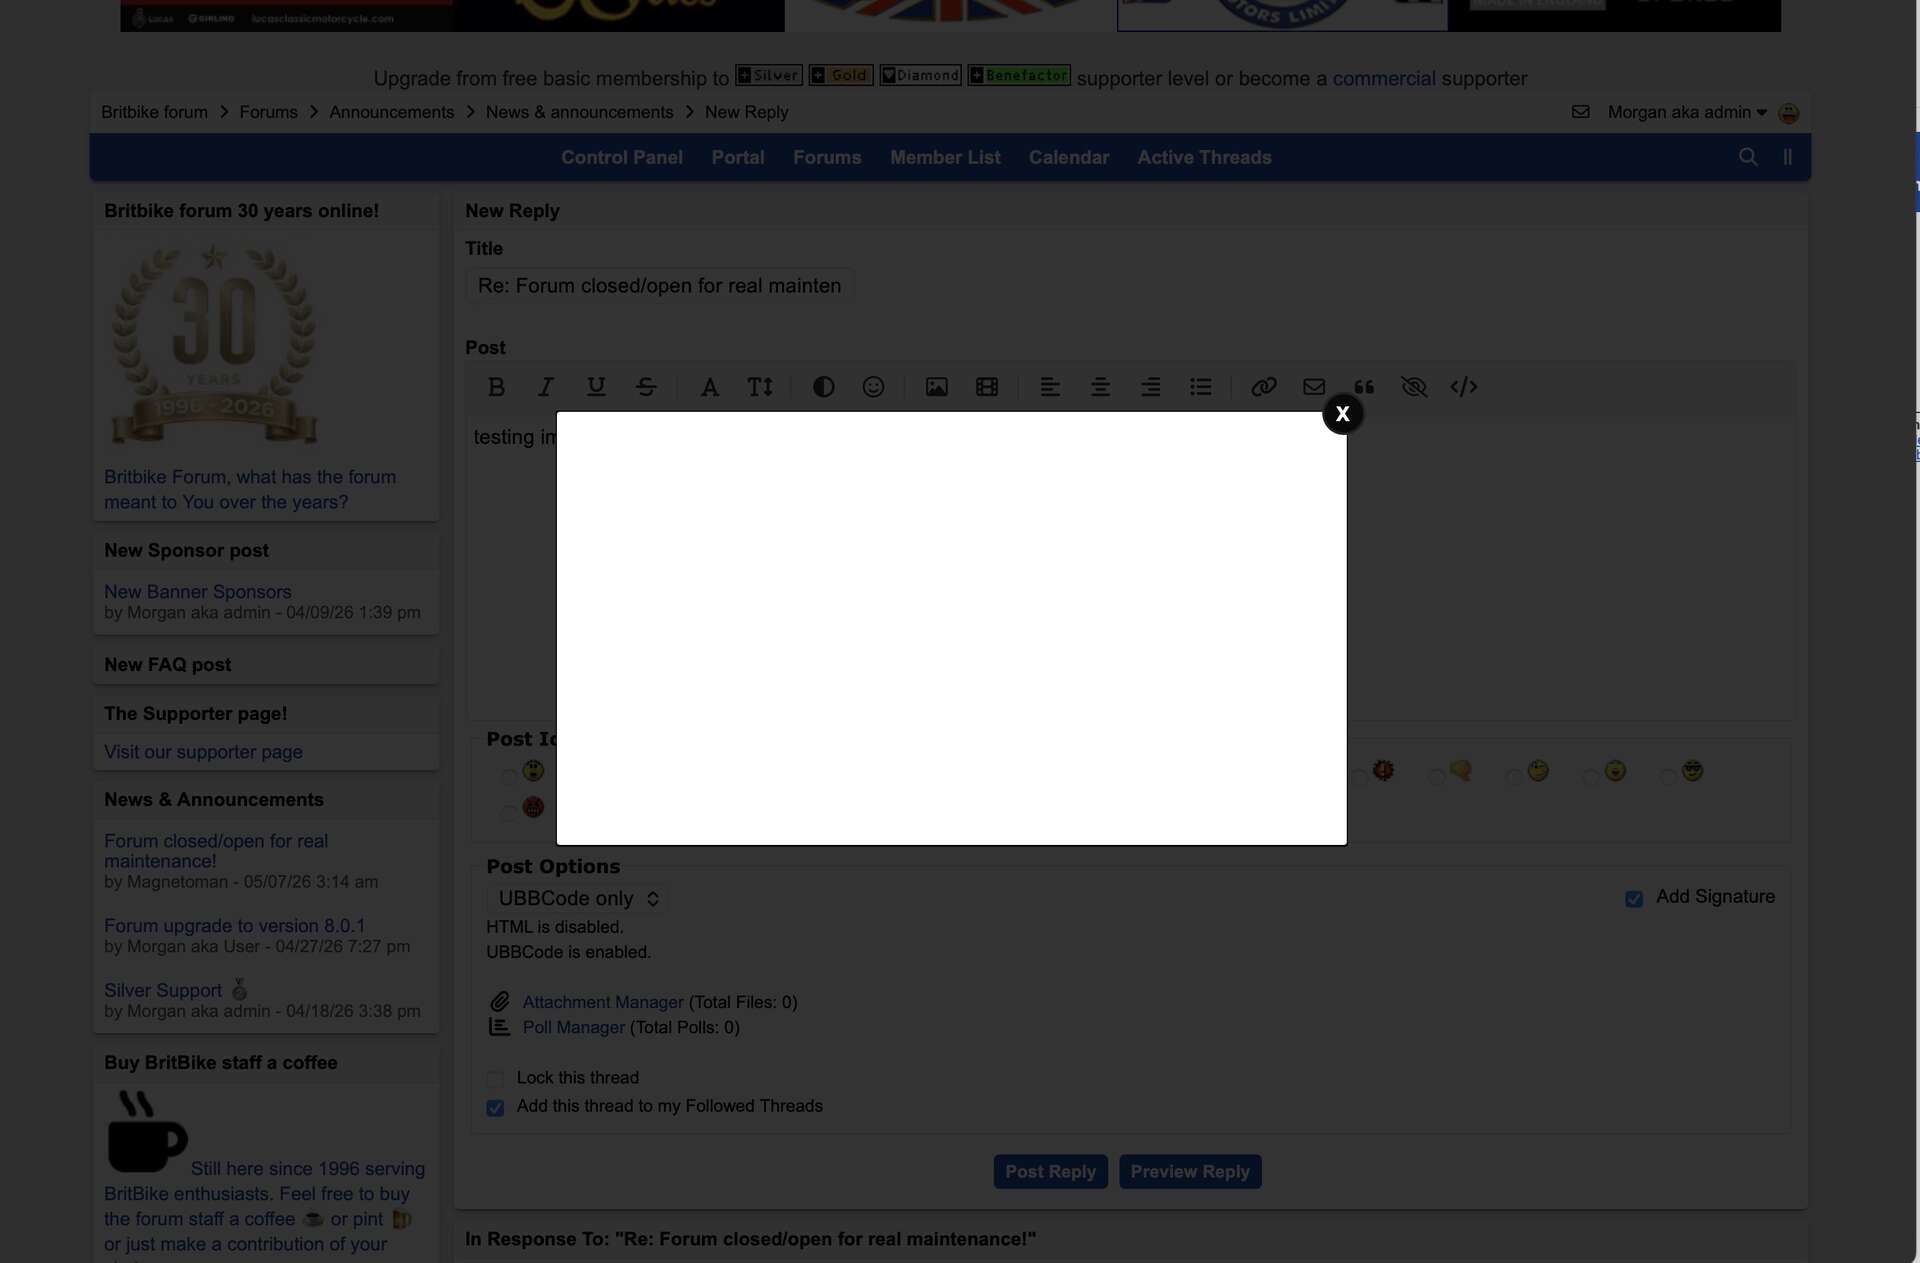Viewport: 1920px width, 1263px height.
Task: Click the 30 years anniversary logo
Action: click(214, 344)
